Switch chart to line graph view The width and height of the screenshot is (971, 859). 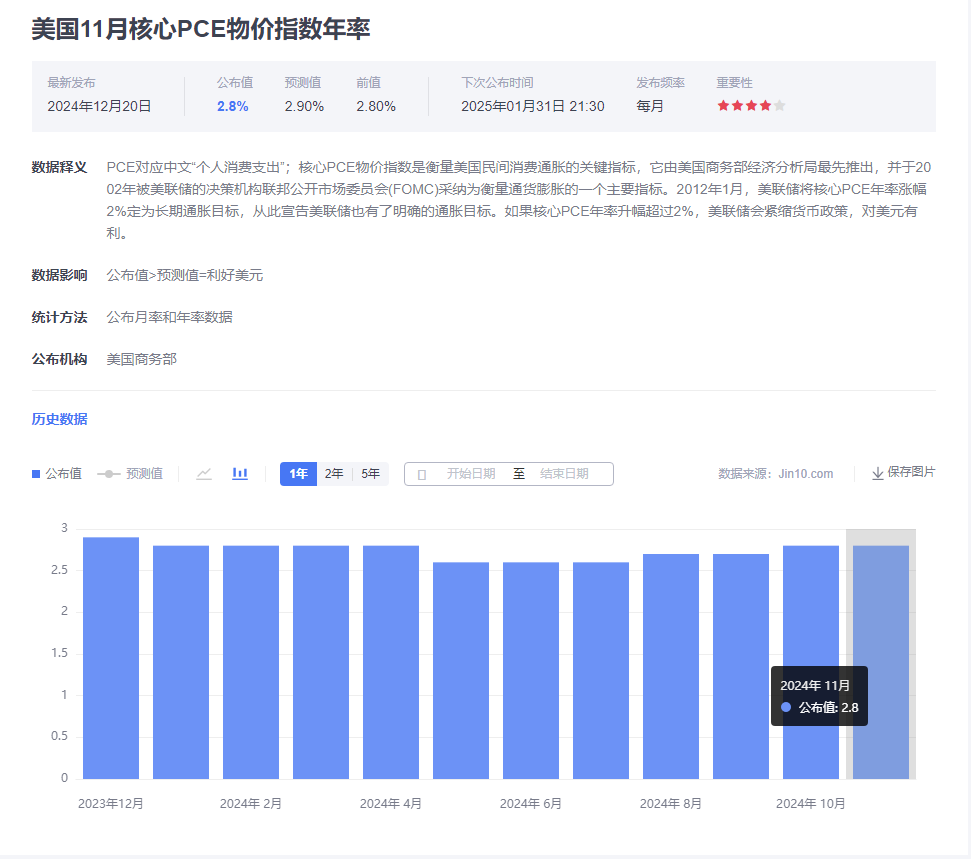point(204,474)
